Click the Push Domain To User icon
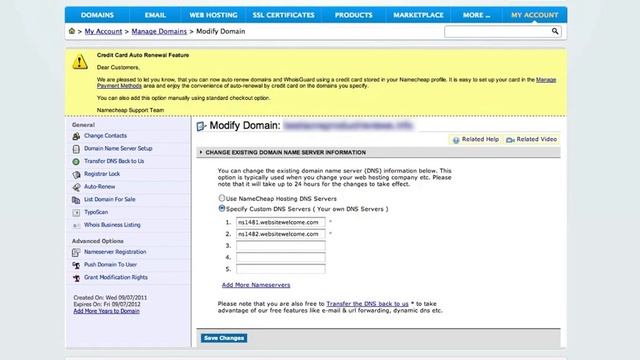This screenshot has width=640, height=360. pyautogui.click(x=76, y=265)
